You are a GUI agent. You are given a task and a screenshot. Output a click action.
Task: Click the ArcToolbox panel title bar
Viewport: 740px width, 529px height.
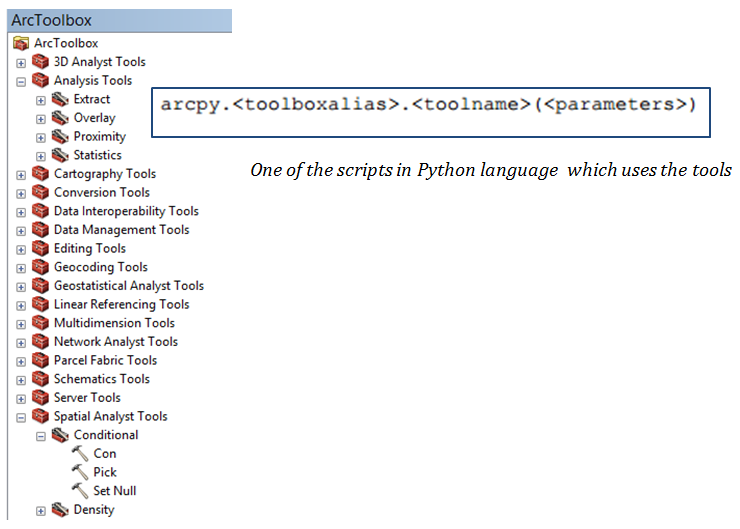pos(116,20)
